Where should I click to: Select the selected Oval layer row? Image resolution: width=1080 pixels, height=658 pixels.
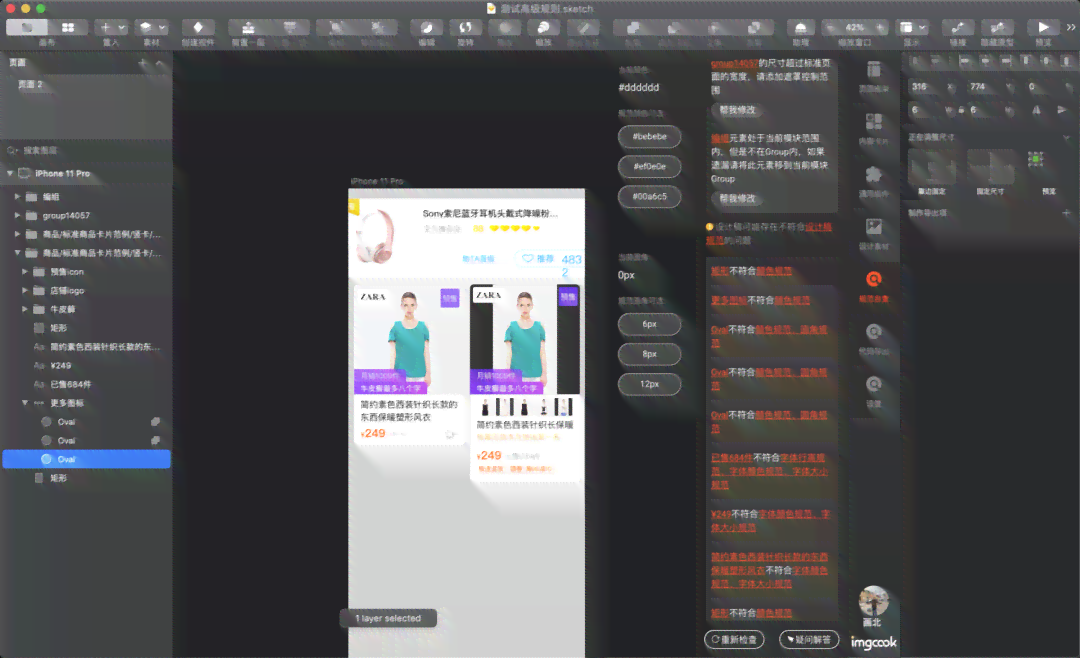point(86,459)
